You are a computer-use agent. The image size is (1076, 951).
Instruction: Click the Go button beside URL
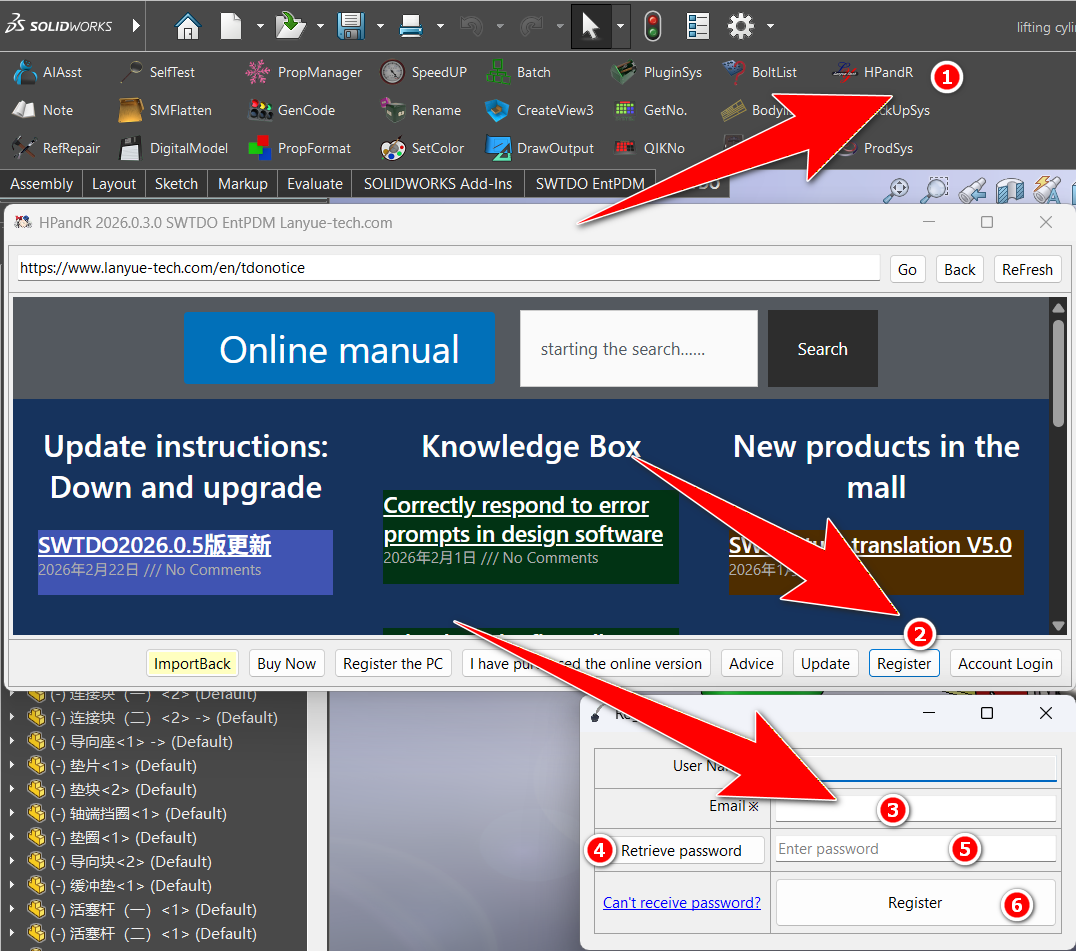pyautogui.click(x=907, y=270)
